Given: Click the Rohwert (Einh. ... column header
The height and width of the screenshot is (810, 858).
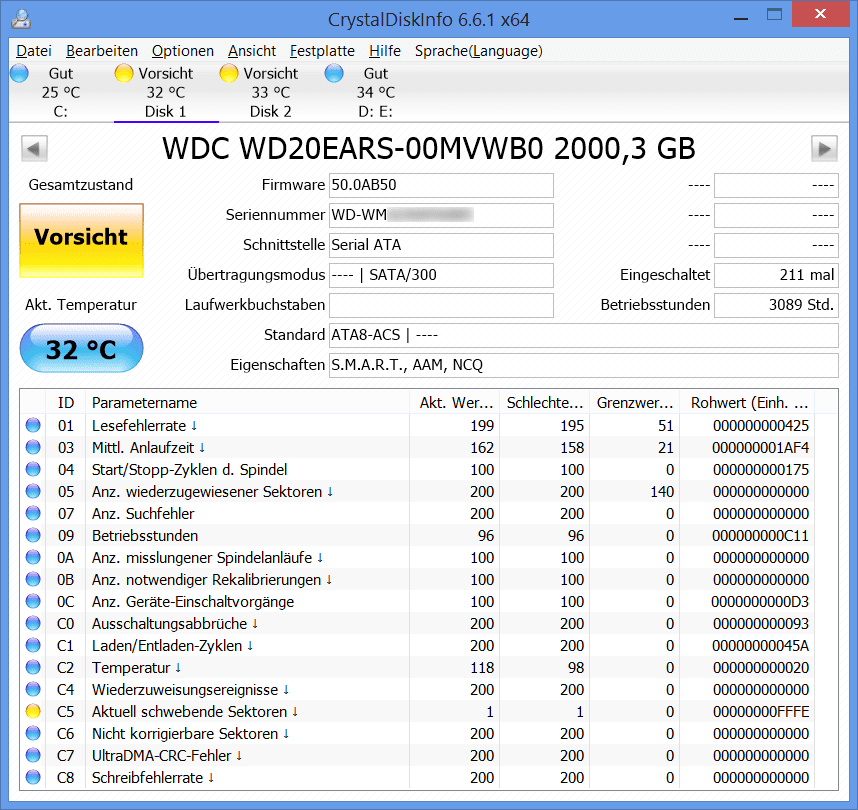Looking at the screenshot, I should click(747, 403).
